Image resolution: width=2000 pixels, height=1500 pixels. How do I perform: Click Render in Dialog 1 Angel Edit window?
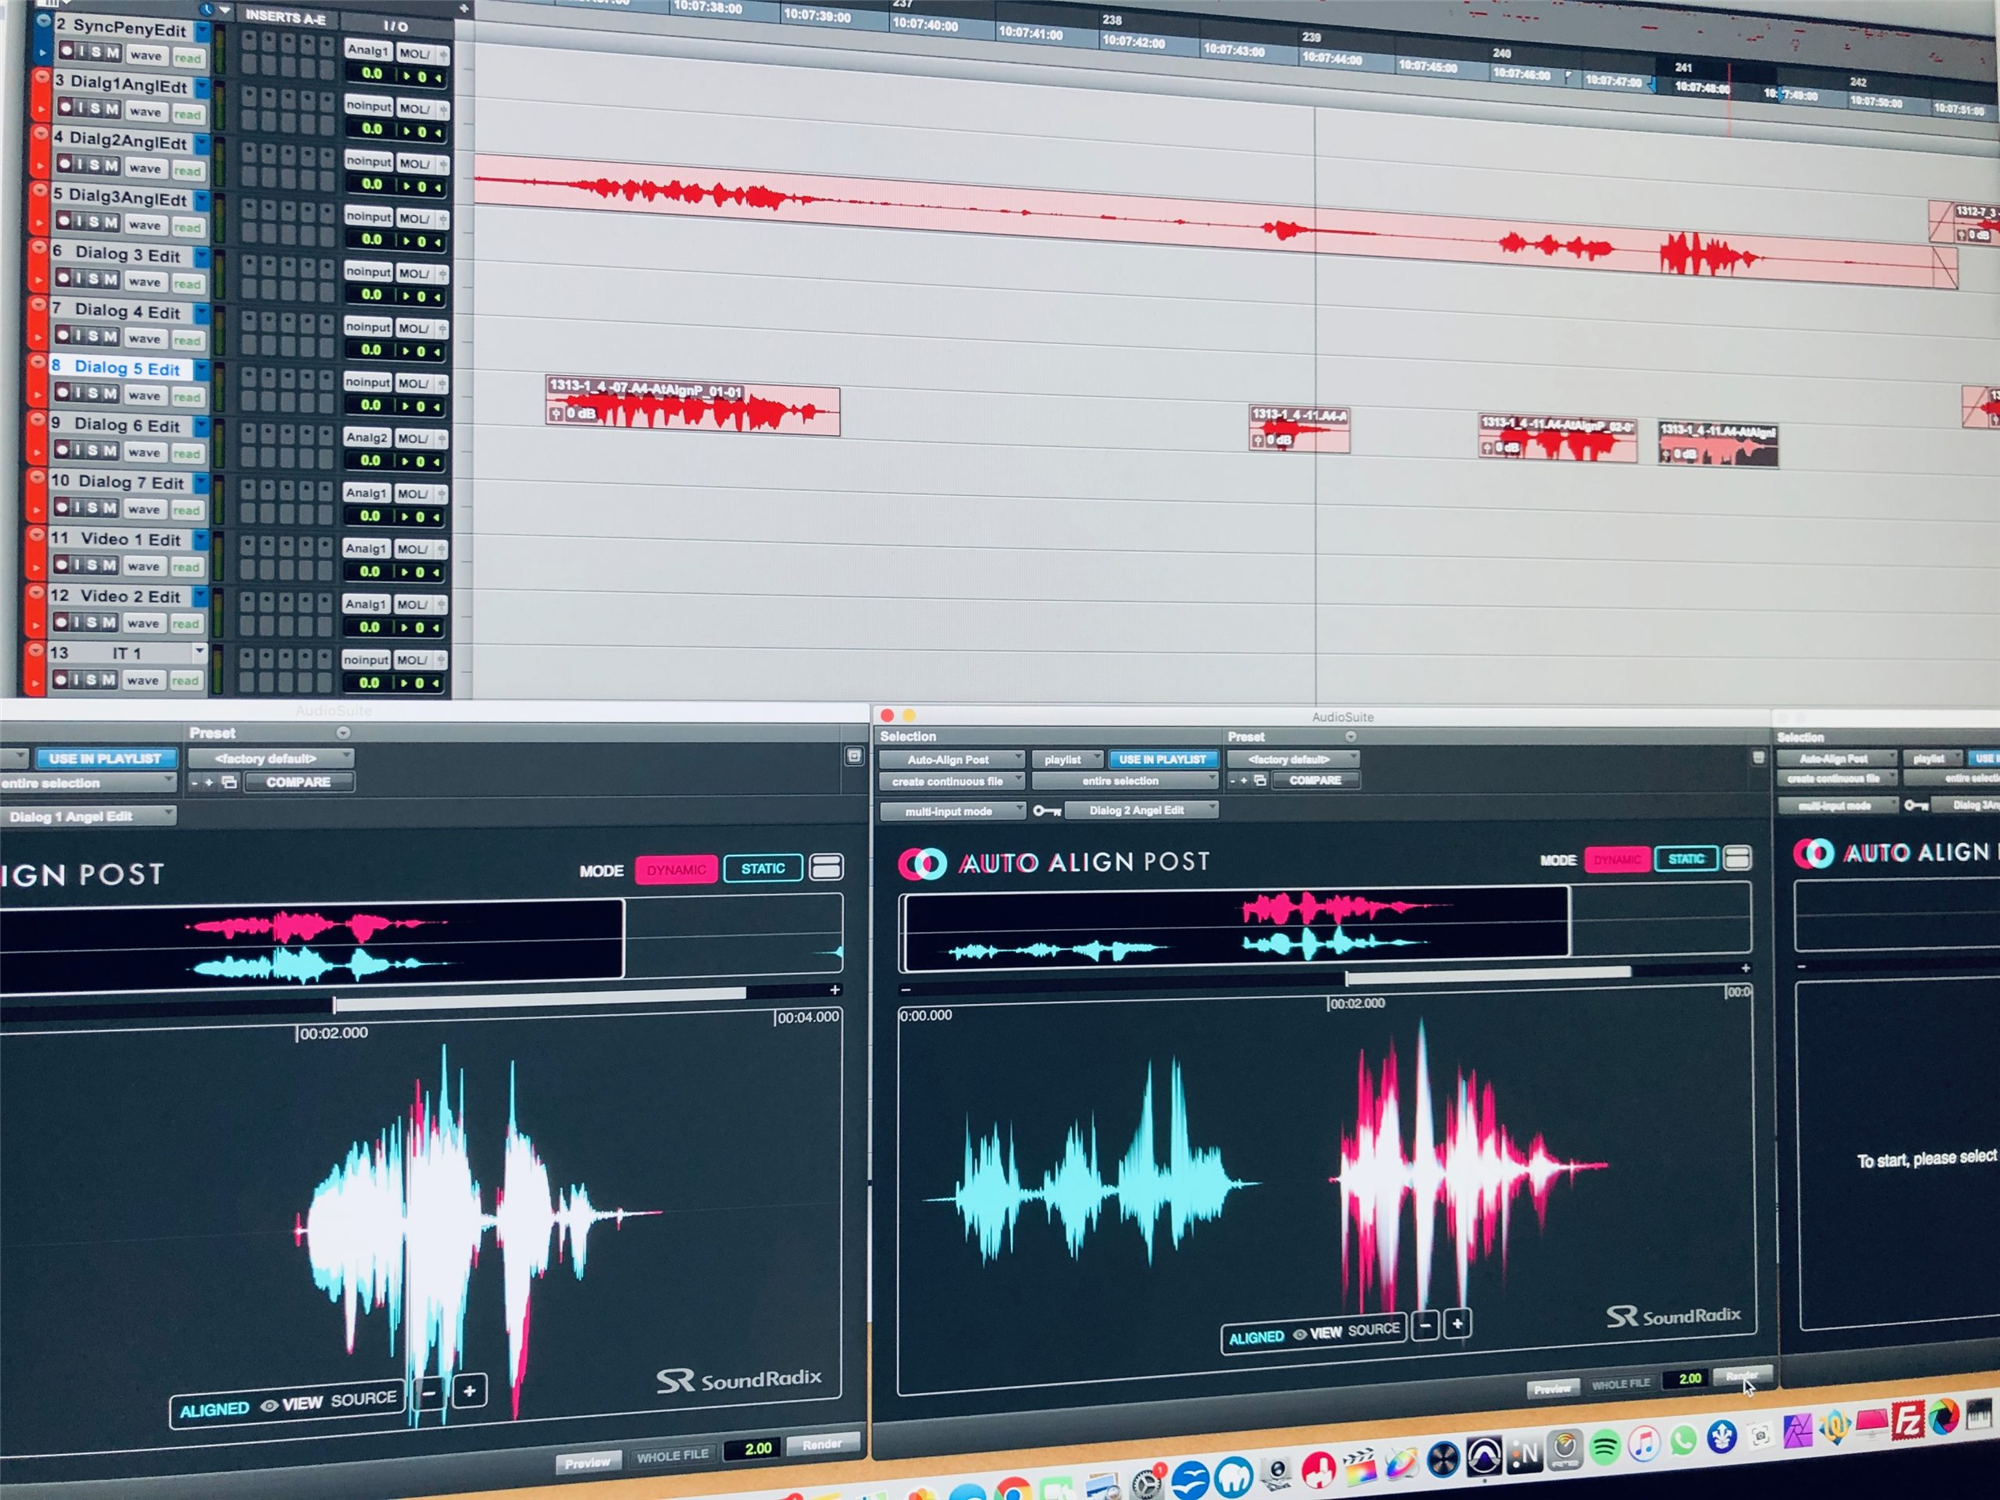point(822,1444)
